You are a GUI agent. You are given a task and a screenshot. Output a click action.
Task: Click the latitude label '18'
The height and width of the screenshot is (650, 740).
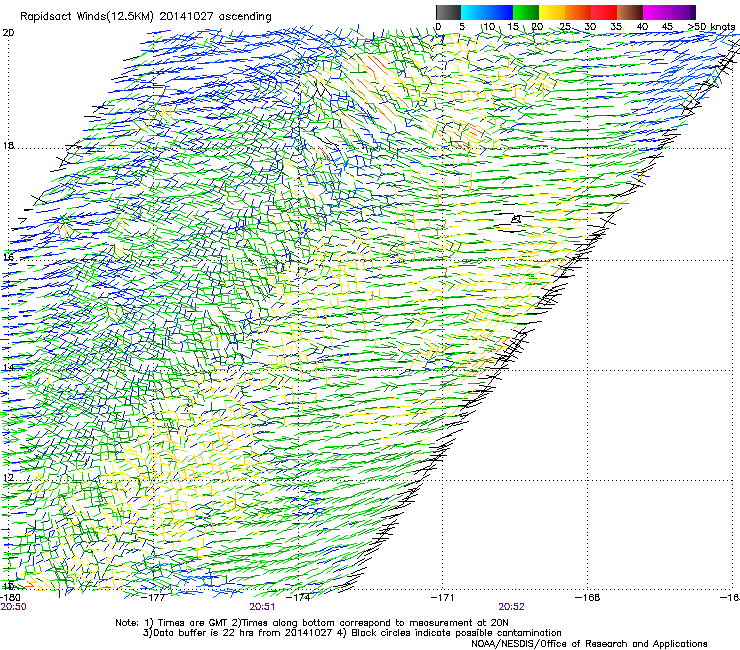point(8,146)
